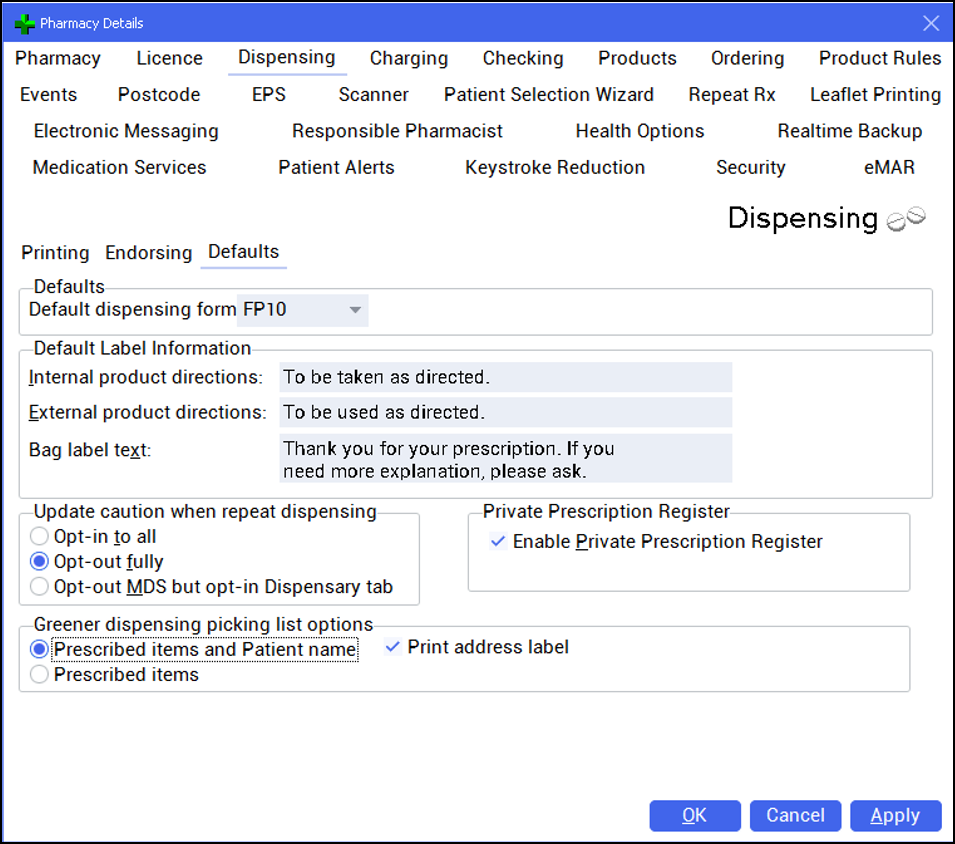This screenshot has width=955, height=844.
Task: Open the Patient Selection Wizard tab
Action: pos(548,95)
